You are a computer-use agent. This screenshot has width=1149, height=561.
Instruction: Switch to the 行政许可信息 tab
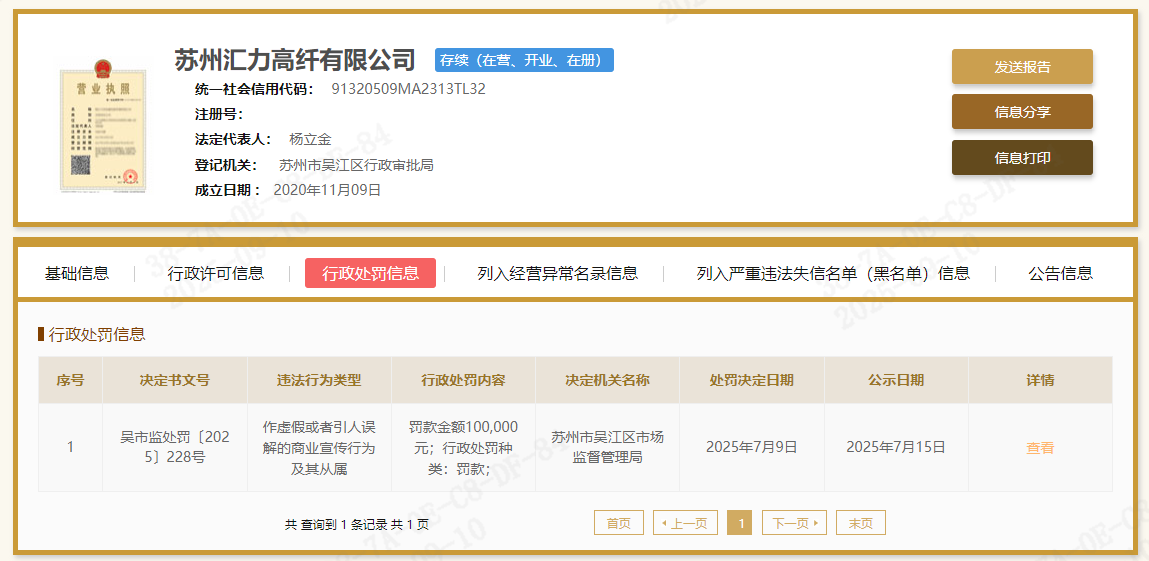click(216, 273)
